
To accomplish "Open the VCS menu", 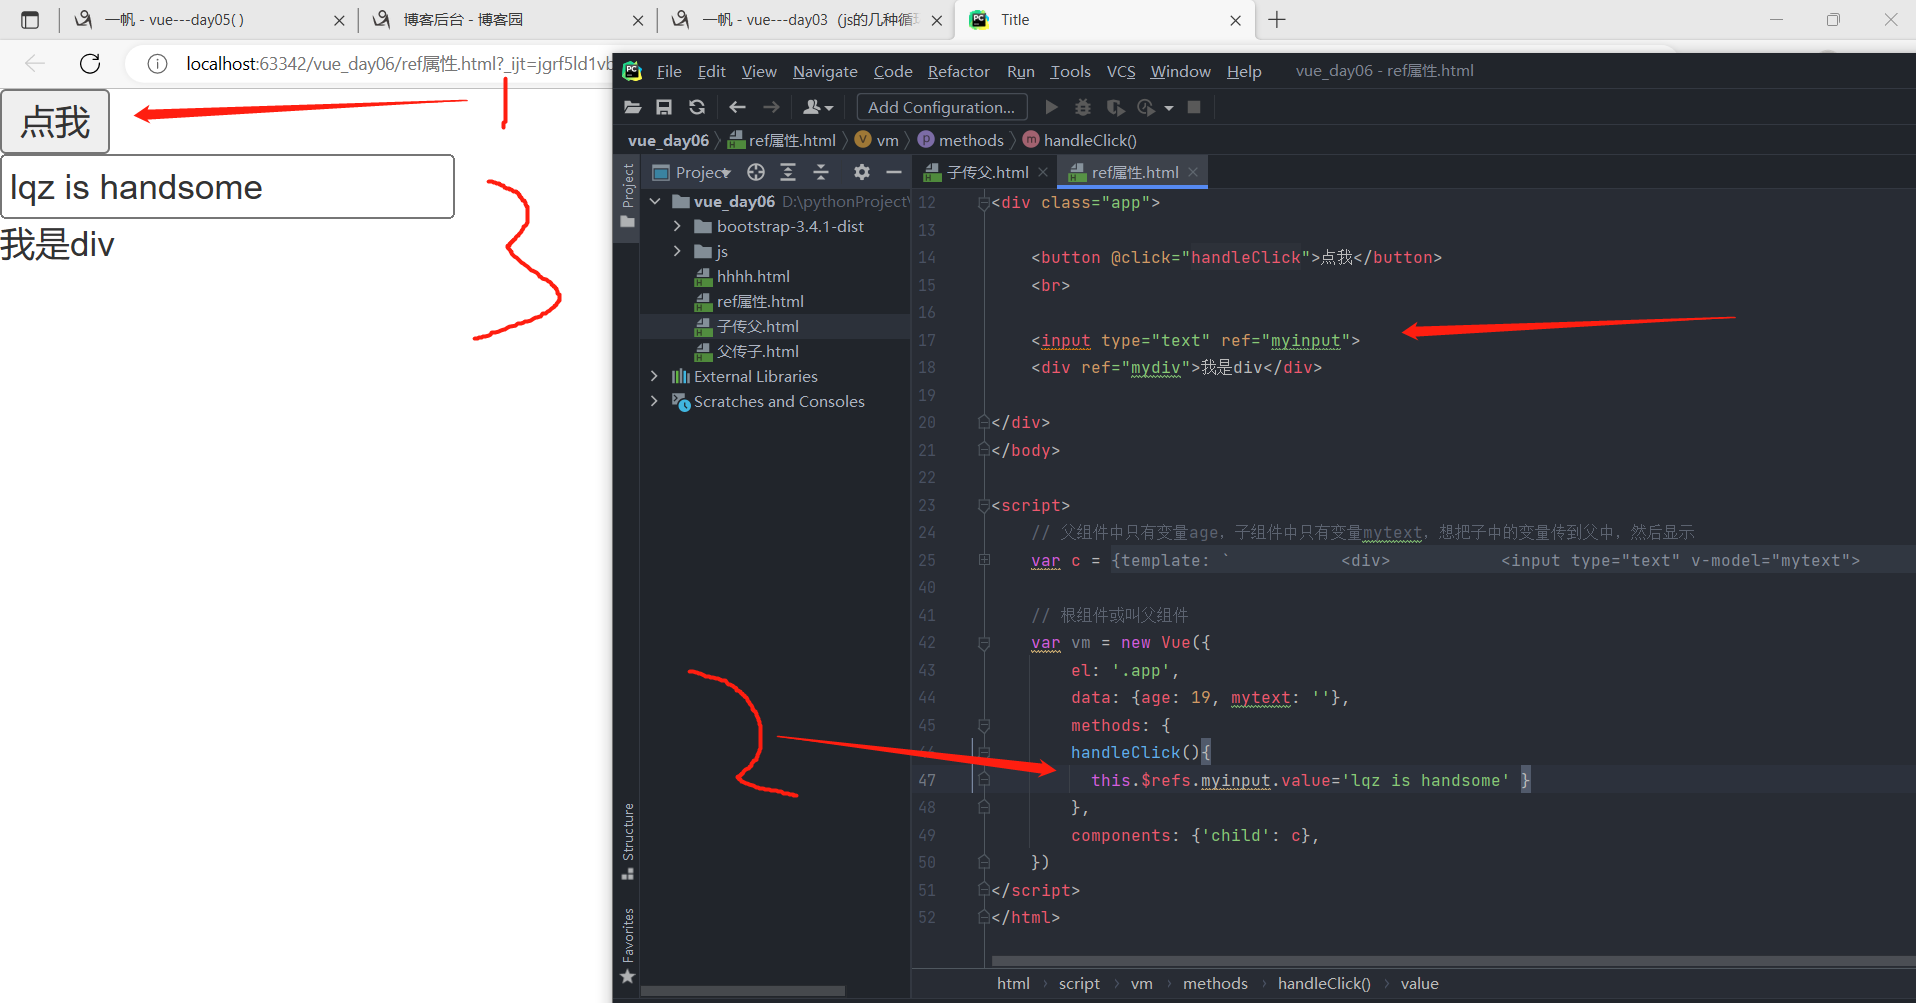I will [1121, 71].
